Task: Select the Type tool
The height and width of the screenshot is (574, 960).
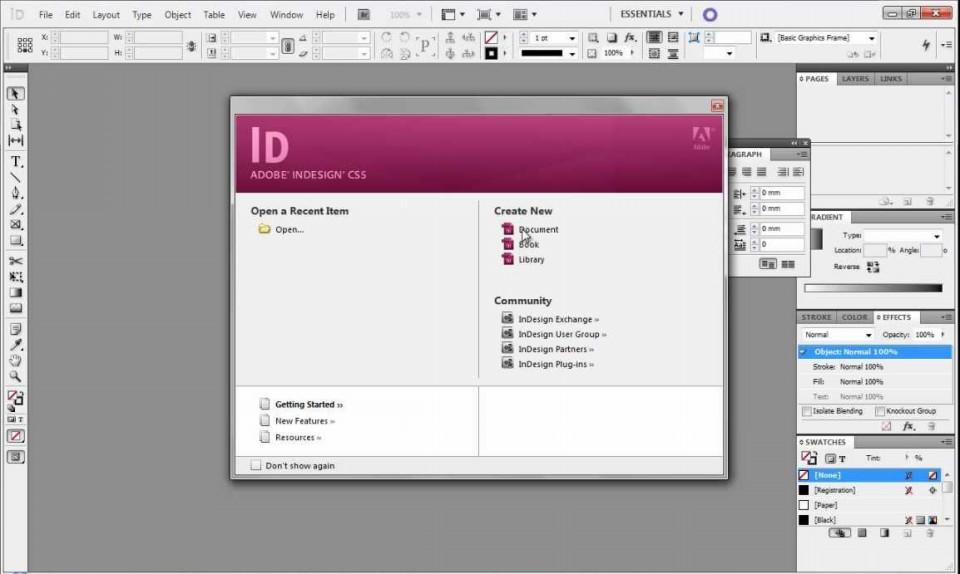Action: pos(15,162)
